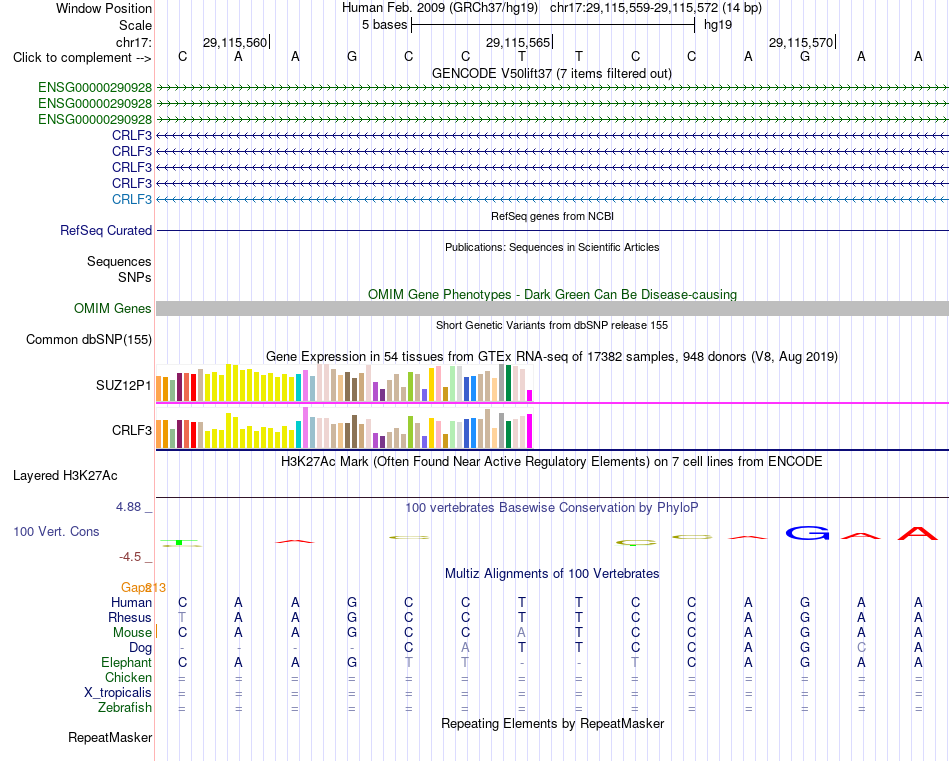The height and width of the screenshot is (761, 950).
Task: Click the 4.88 PhyloP scale value
Action: [128, 507]
